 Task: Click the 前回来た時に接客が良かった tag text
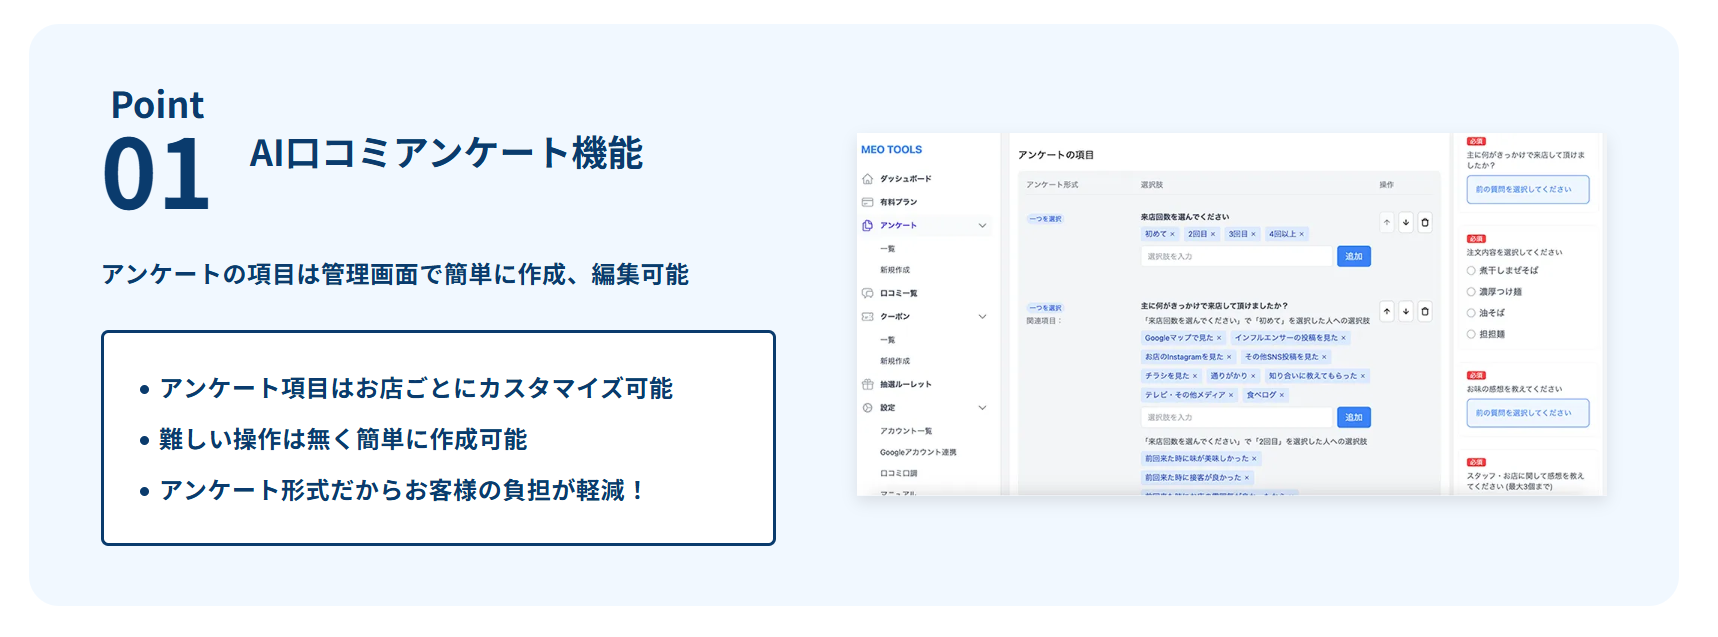pos(1193,478)
